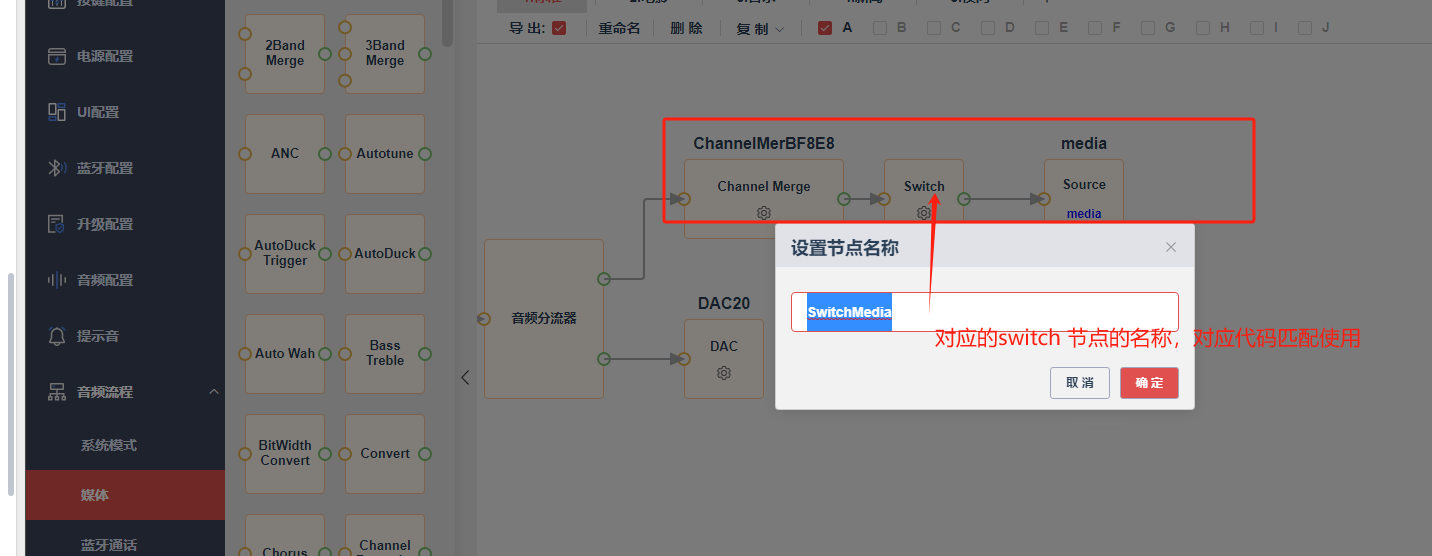Click the UI配置 sidebar icon
Viewport: 1432px width, 556px height.
57,112
